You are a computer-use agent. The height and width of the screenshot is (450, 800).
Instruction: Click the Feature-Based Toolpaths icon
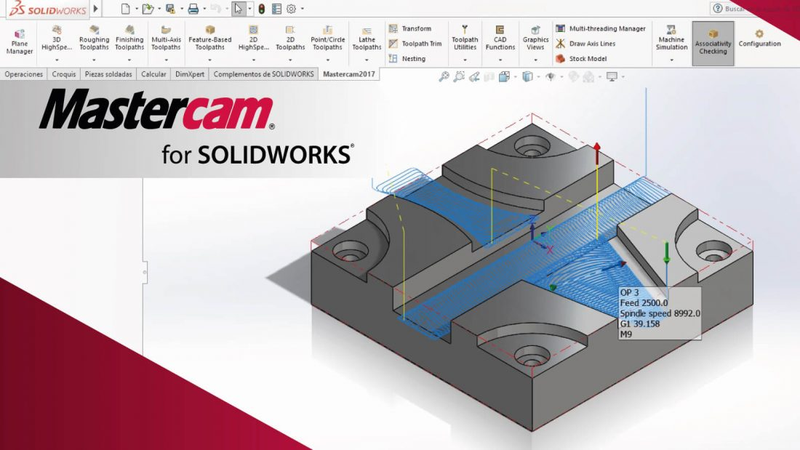[210, 30]
